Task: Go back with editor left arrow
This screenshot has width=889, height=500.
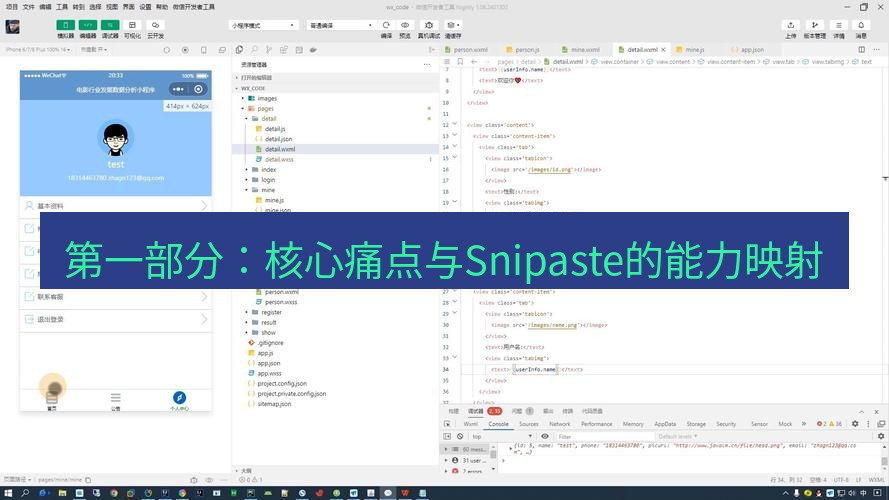Action: tap(474, 62)
